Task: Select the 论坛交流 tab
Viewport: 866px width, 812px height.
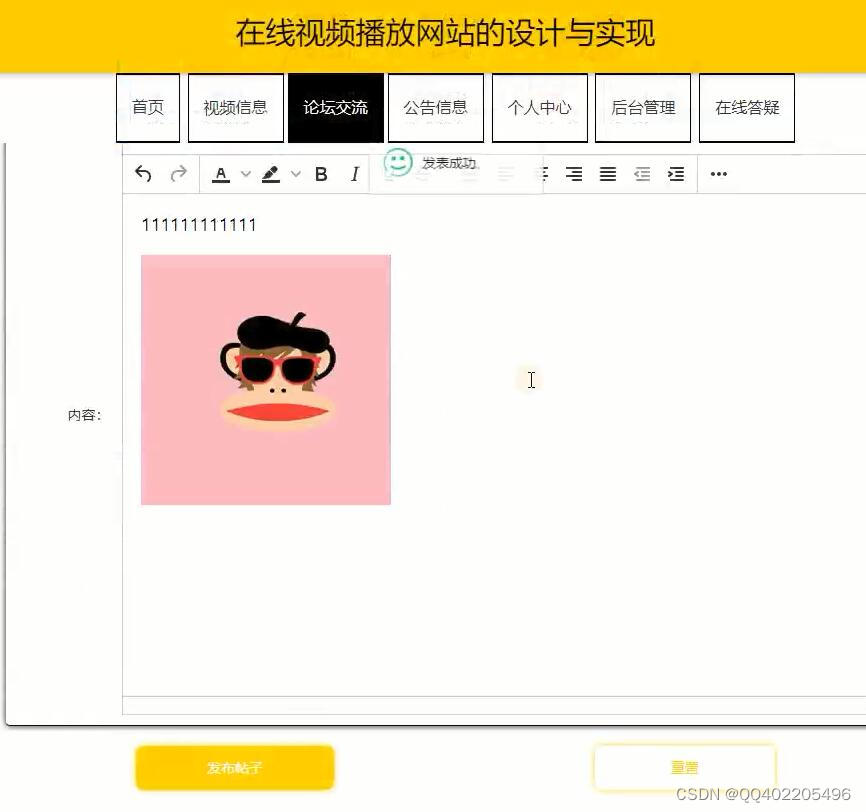Action: 335,107
